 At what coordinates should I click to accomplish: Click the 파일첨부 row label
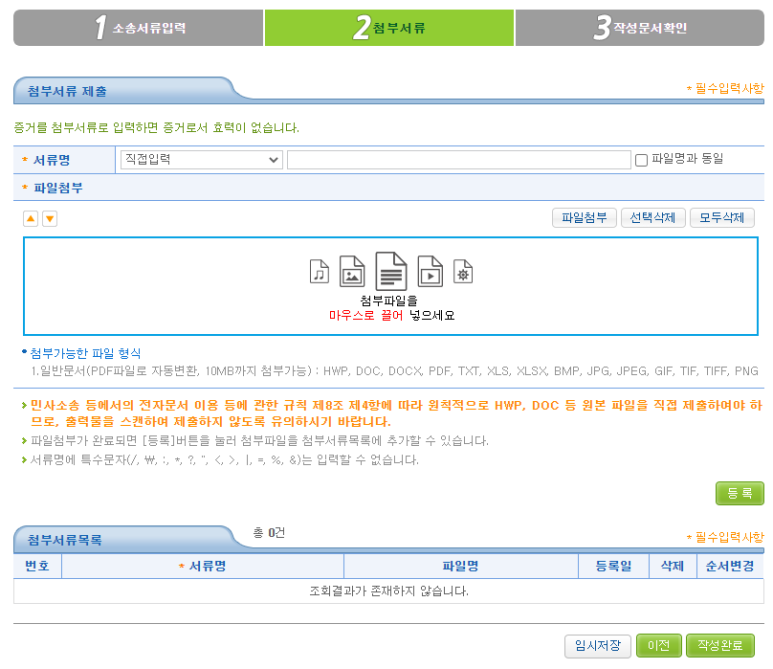click(58, 188)
